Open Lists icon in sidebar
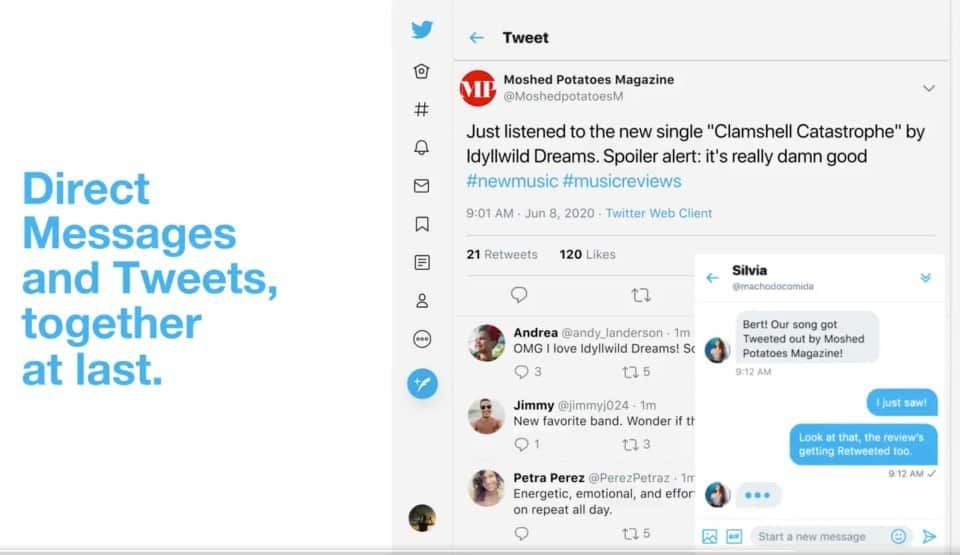Viewport: 960px width, 555px height. [x=422, y=262]
